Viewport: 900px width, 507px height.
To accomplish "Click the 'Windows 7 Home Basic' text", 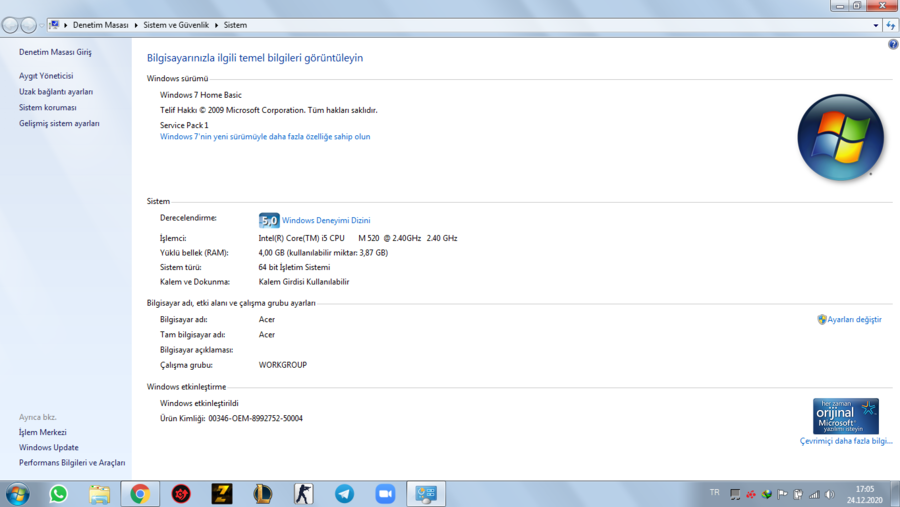I will [x=201, y=95].
